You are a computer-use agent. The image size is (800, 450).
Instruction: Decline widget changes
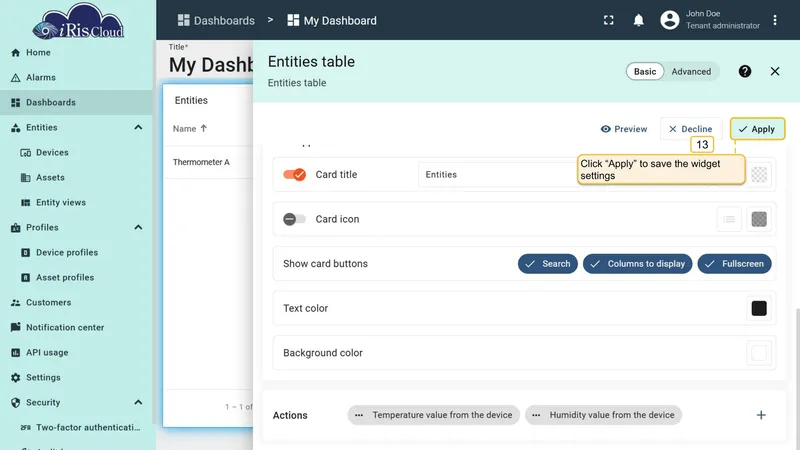coord(690,129)
